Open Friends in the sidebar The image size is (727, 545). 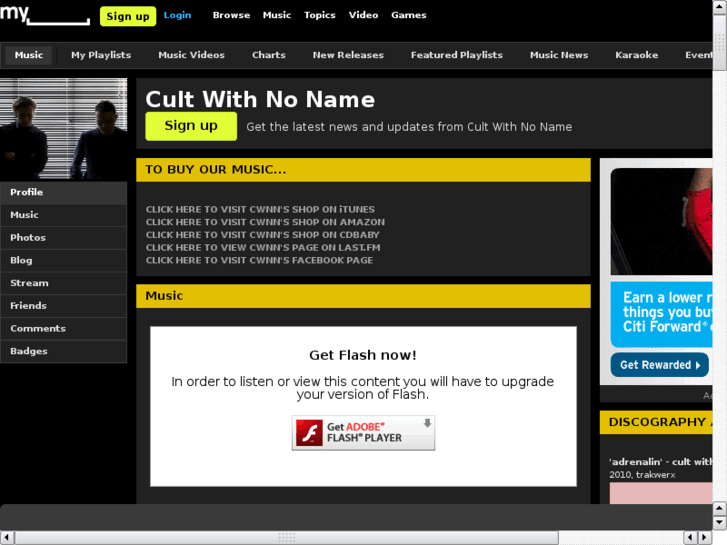(64, 306)
